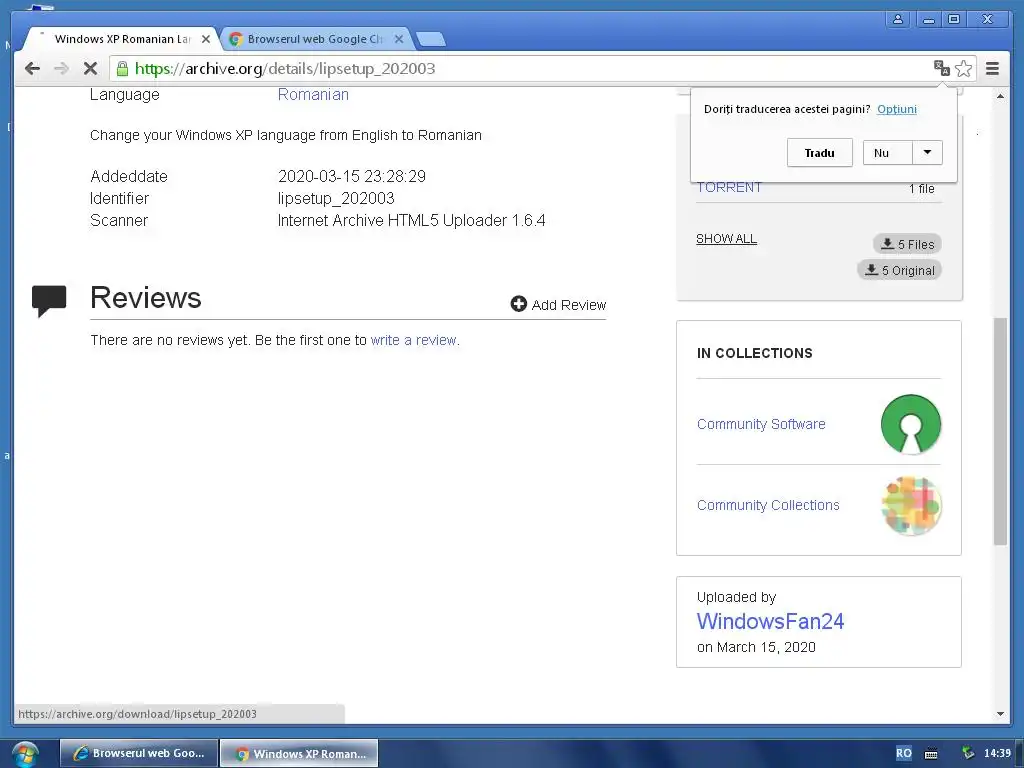Download via the 5 Original button
Screen dimensions: 1024x768
899,270
